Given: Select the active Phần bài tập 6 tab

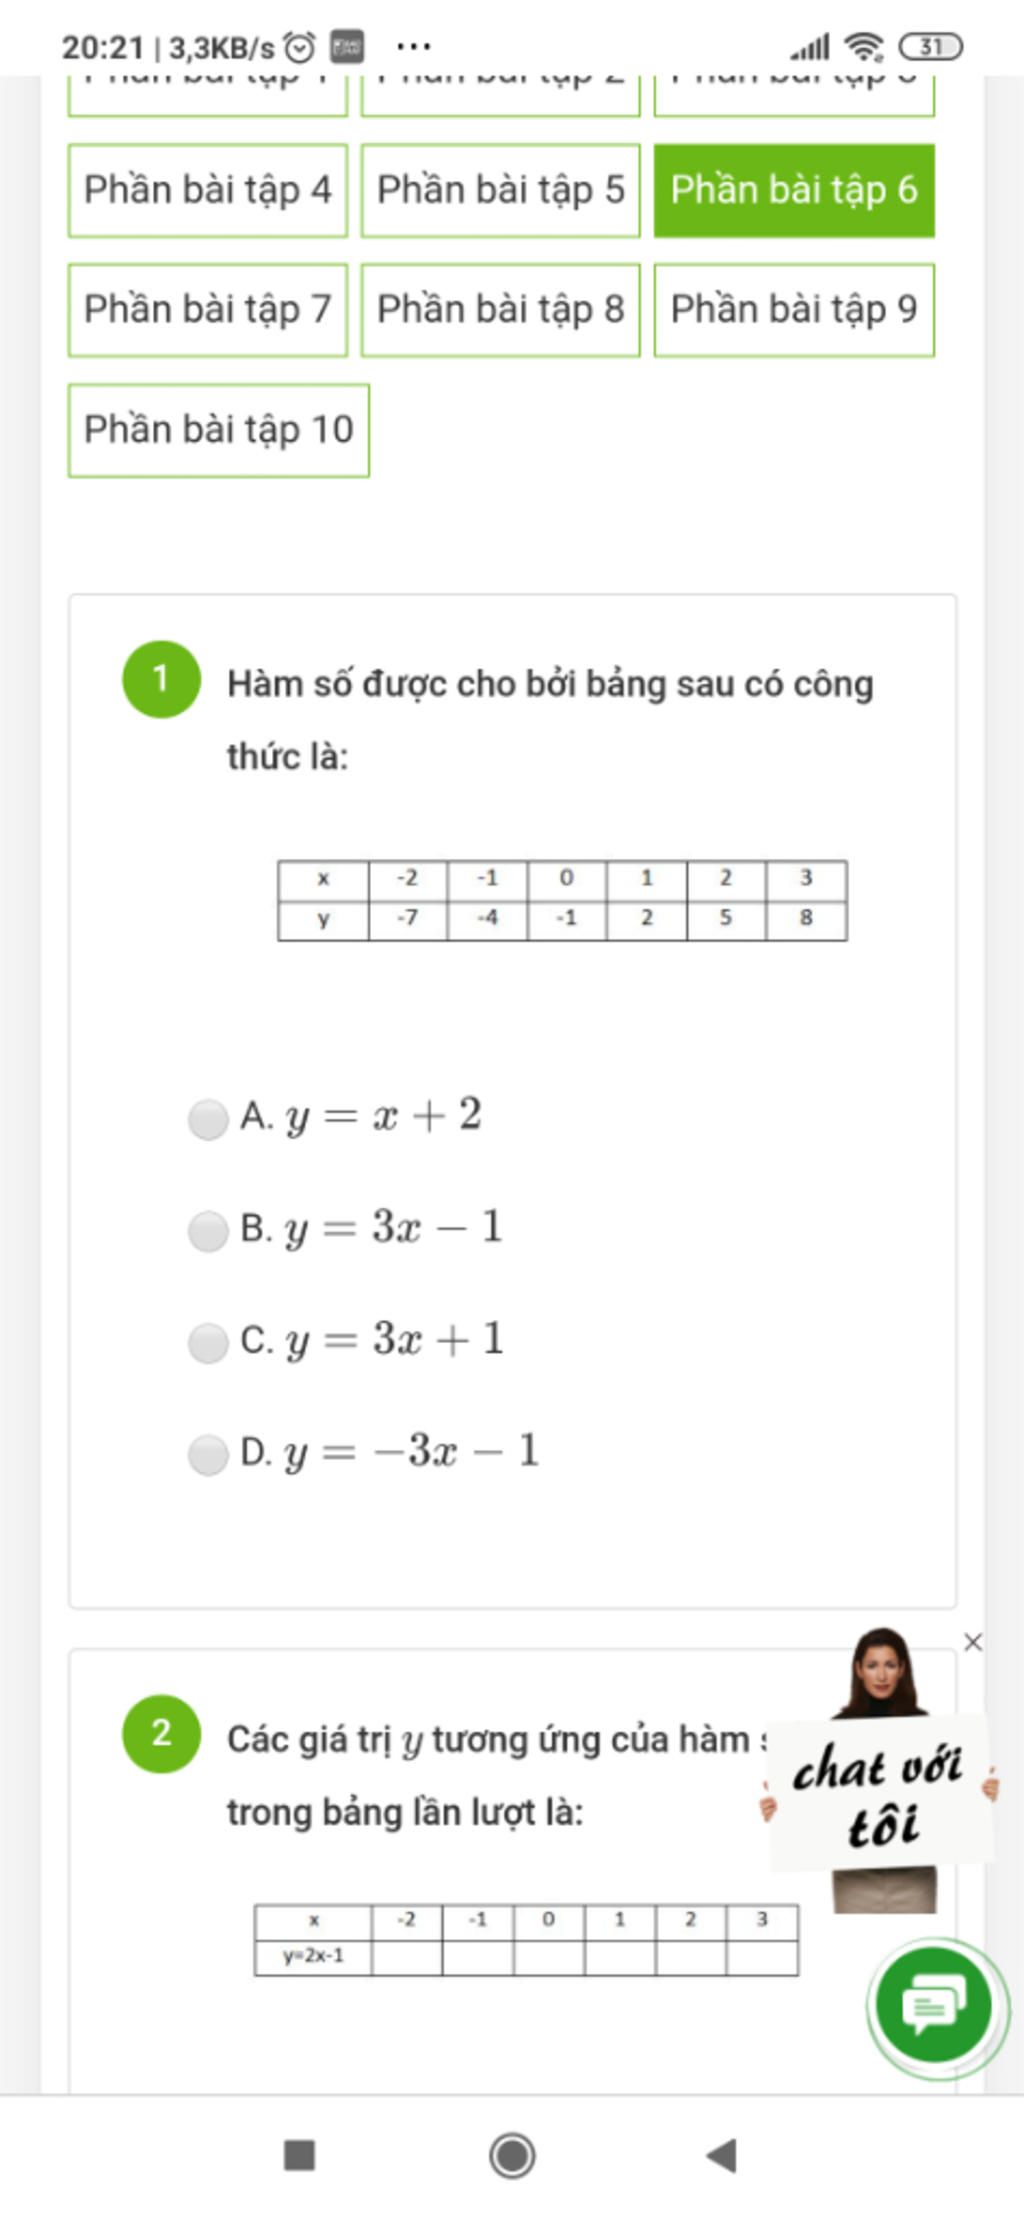Looking at the screenshot, I should click(x=794, y=190).
